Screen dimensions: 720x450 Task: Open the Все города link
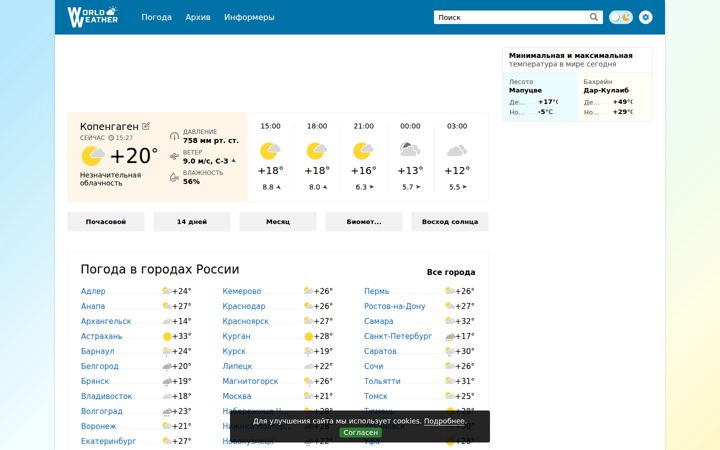click(x=451, y=272)
